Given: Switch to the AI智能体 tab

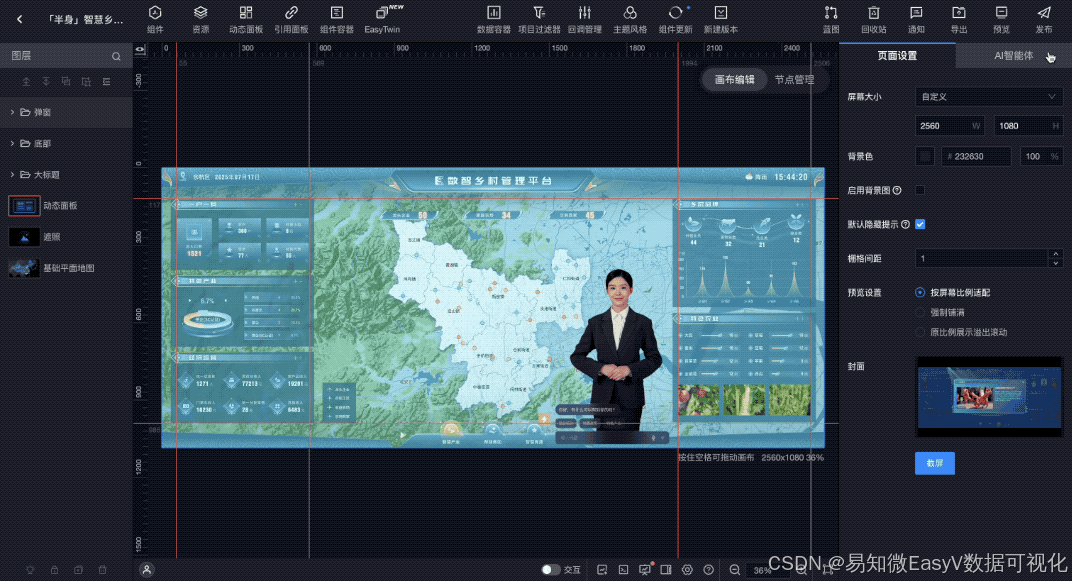Looking at the screenshot, I should tap(1013, 56).
